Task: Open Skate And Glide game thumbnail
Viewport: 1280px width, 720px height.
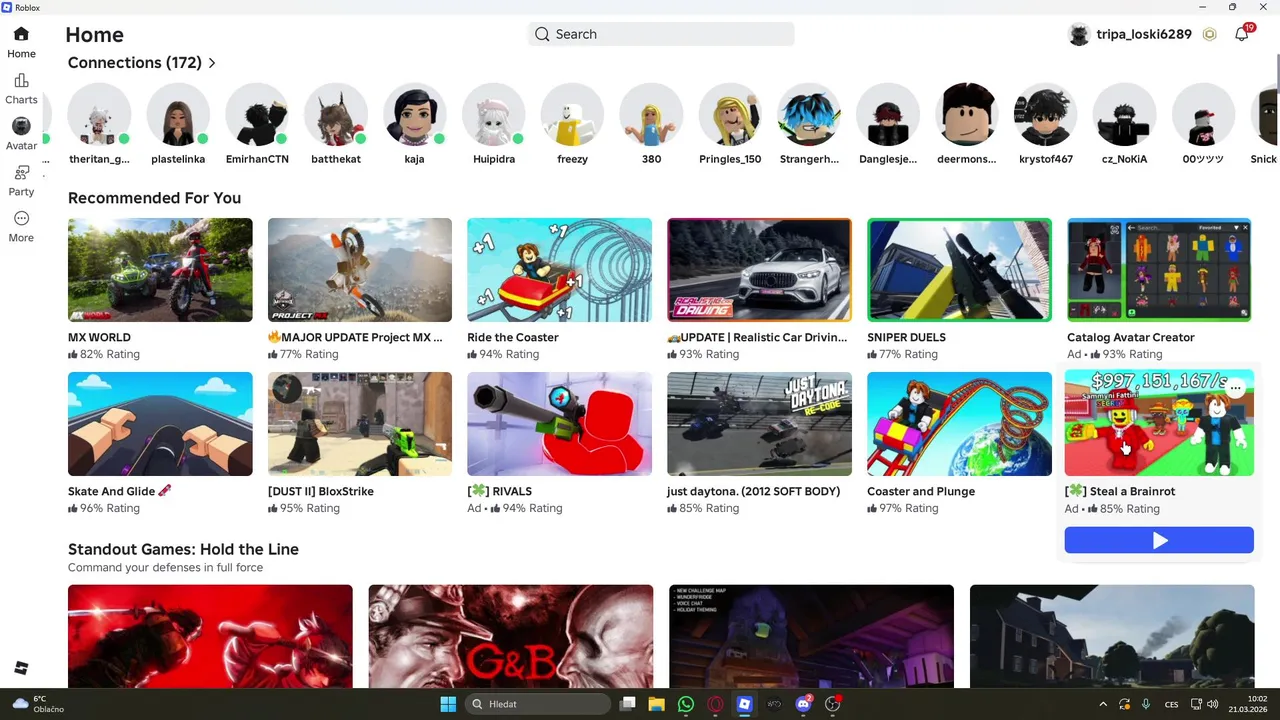Action: tap(160, 424)
